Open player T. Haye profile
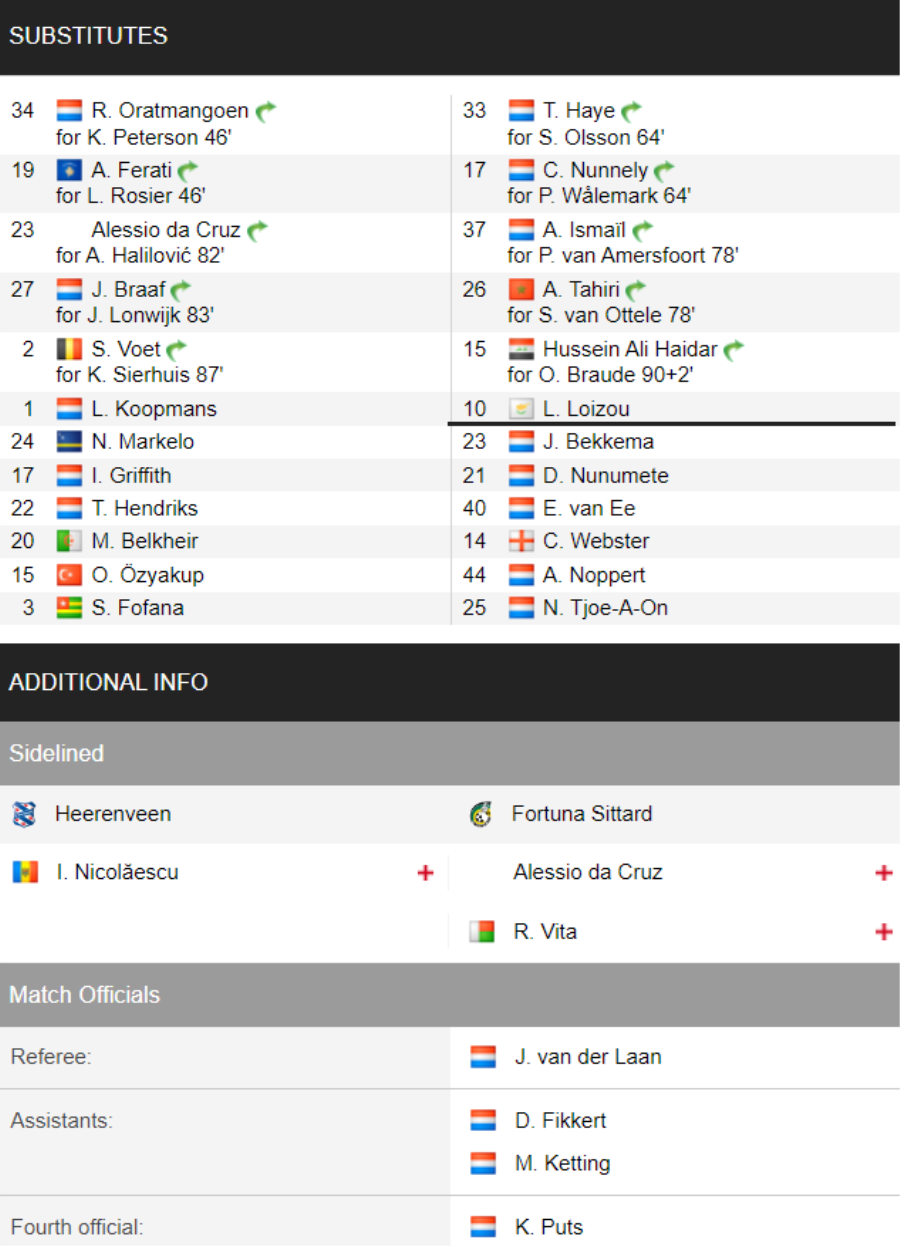900x1246 pixels. pos(579,110)
